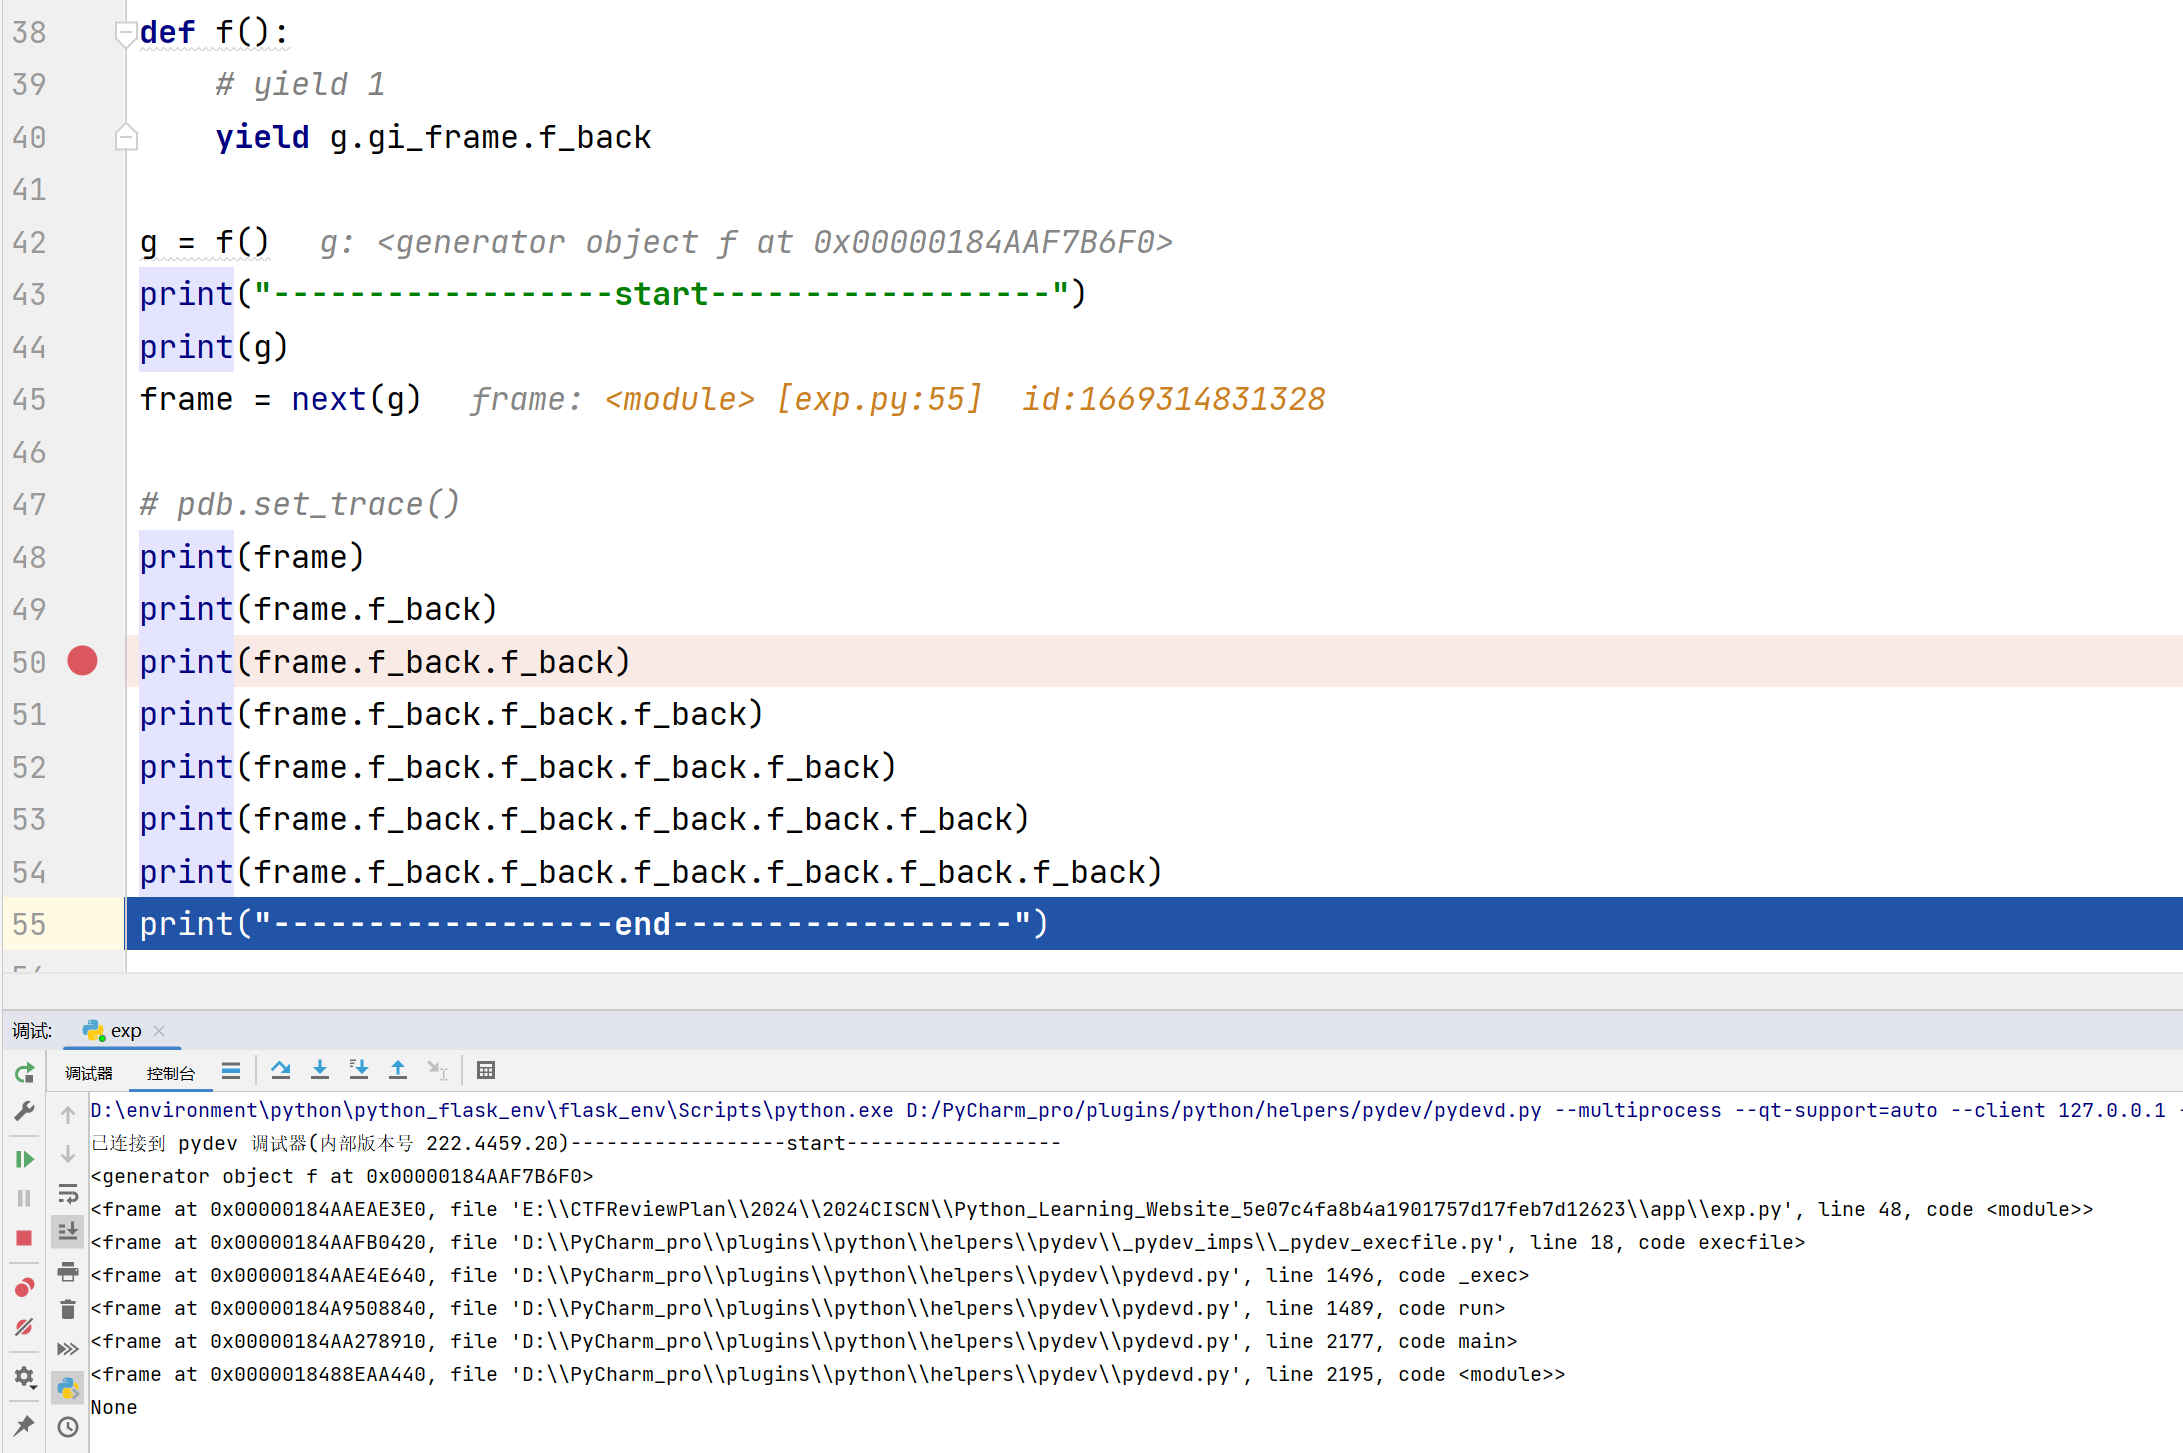Click inline frame value hint on line 45
The width and height of the screenshot is (2183, 1453).
[898, 400]
